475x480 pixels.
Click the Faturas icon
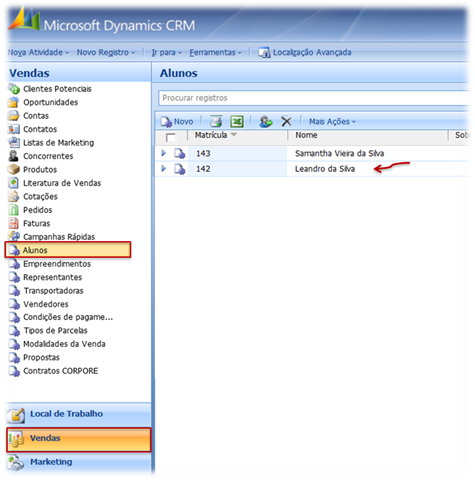14,223
